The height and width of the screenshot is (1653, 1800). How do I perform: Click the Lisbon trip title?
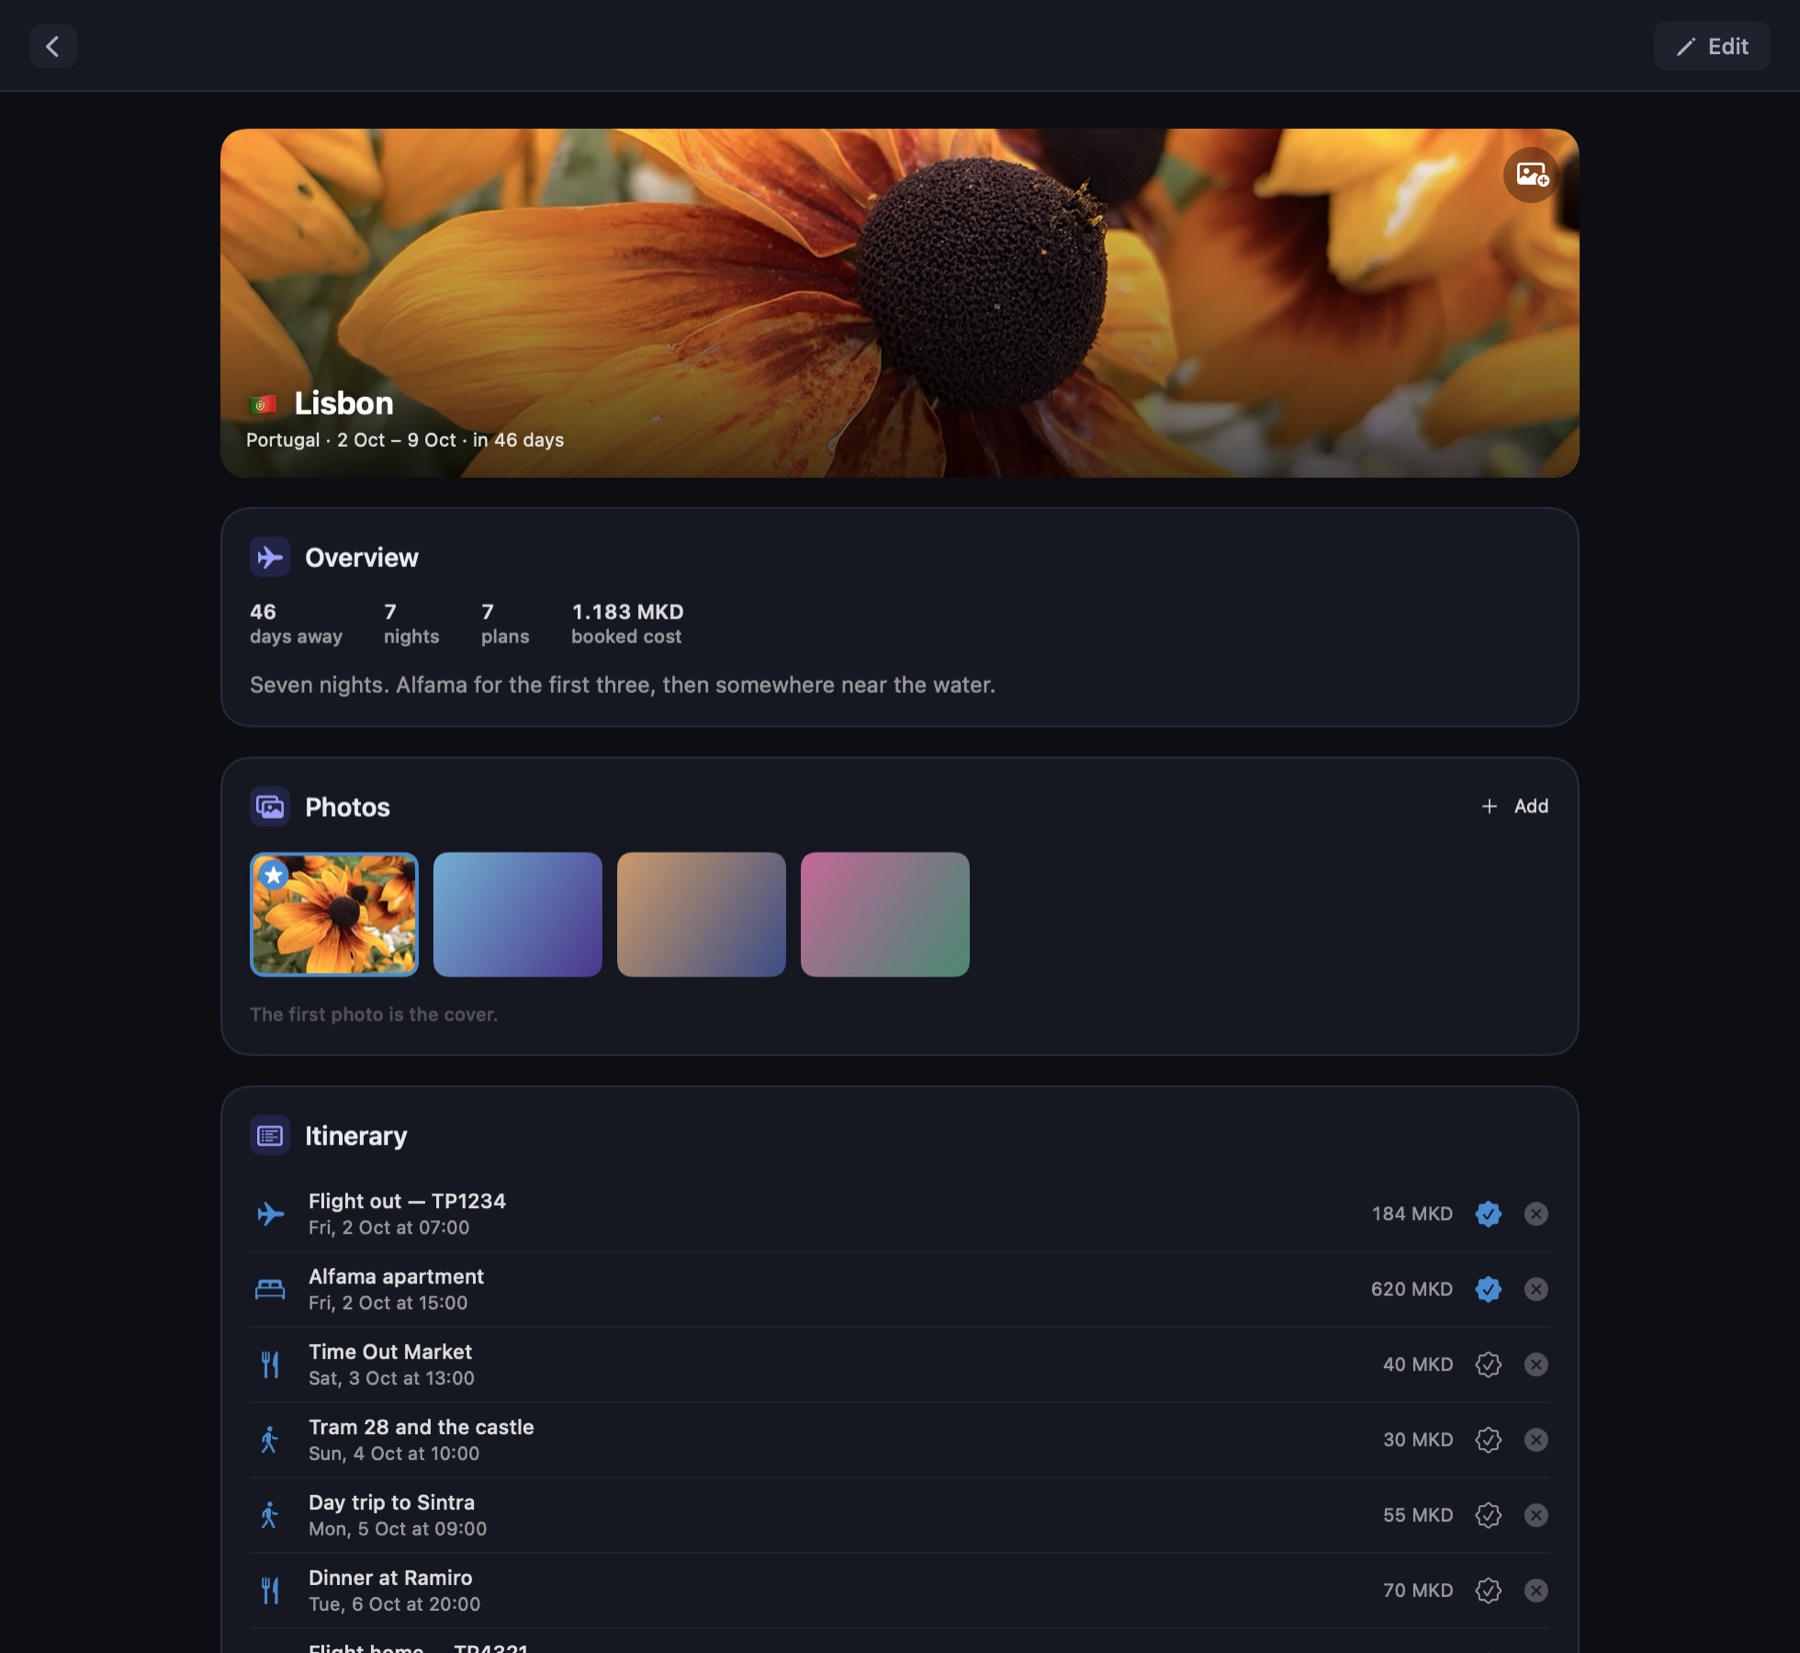pos(344,403)
